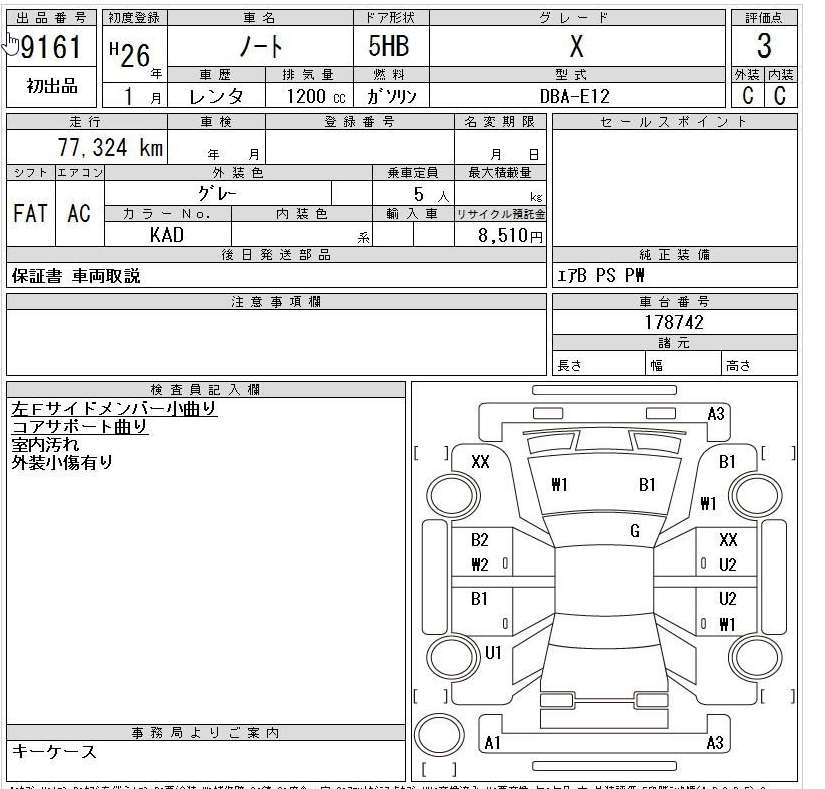Select the グレー exterior color cell
The image size is (825, 789).
coord(217,193)
